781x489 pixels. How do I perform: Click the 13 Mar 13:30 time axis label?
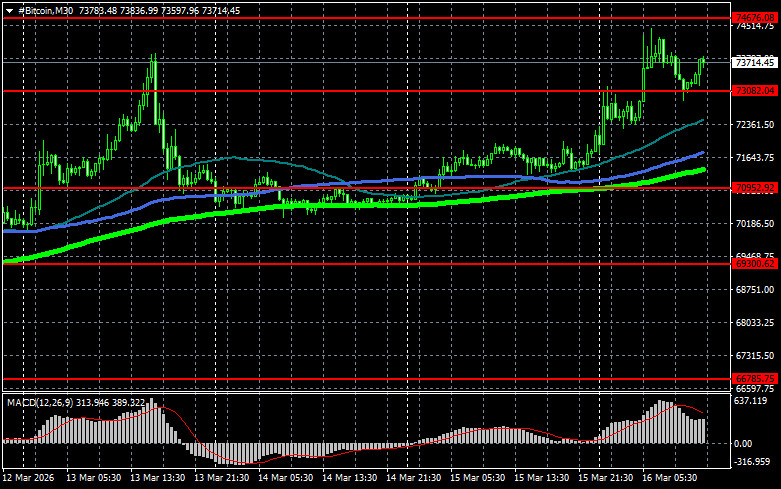tap(157, 478)
